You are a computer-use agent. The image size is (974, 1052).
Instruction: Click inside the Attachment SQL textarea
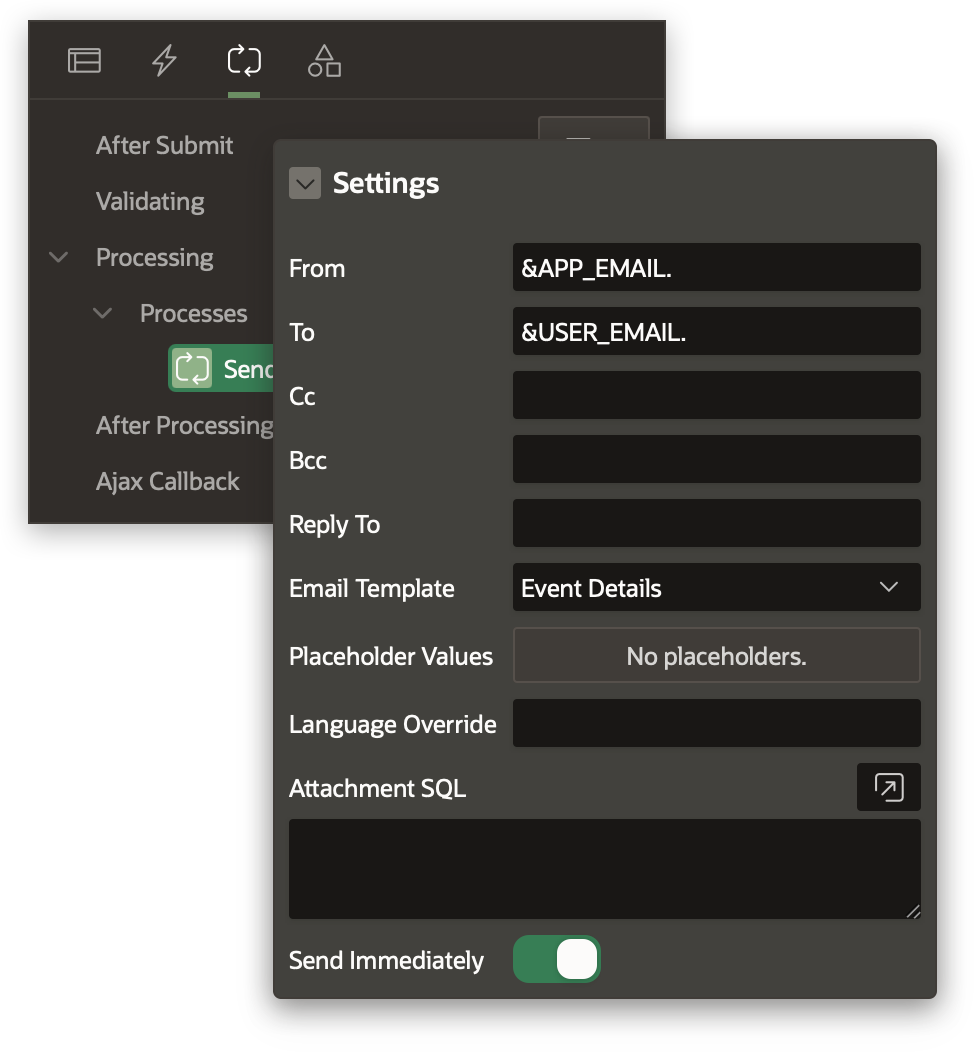[604, 868]
